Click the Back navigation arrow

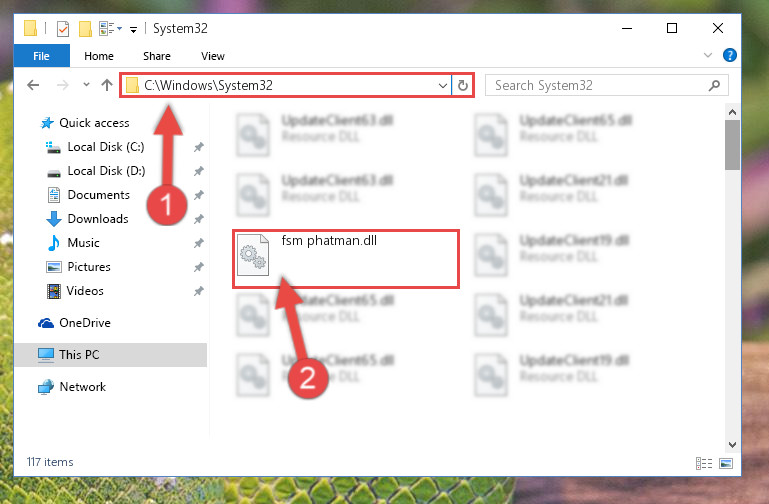(x=33, y=85)
